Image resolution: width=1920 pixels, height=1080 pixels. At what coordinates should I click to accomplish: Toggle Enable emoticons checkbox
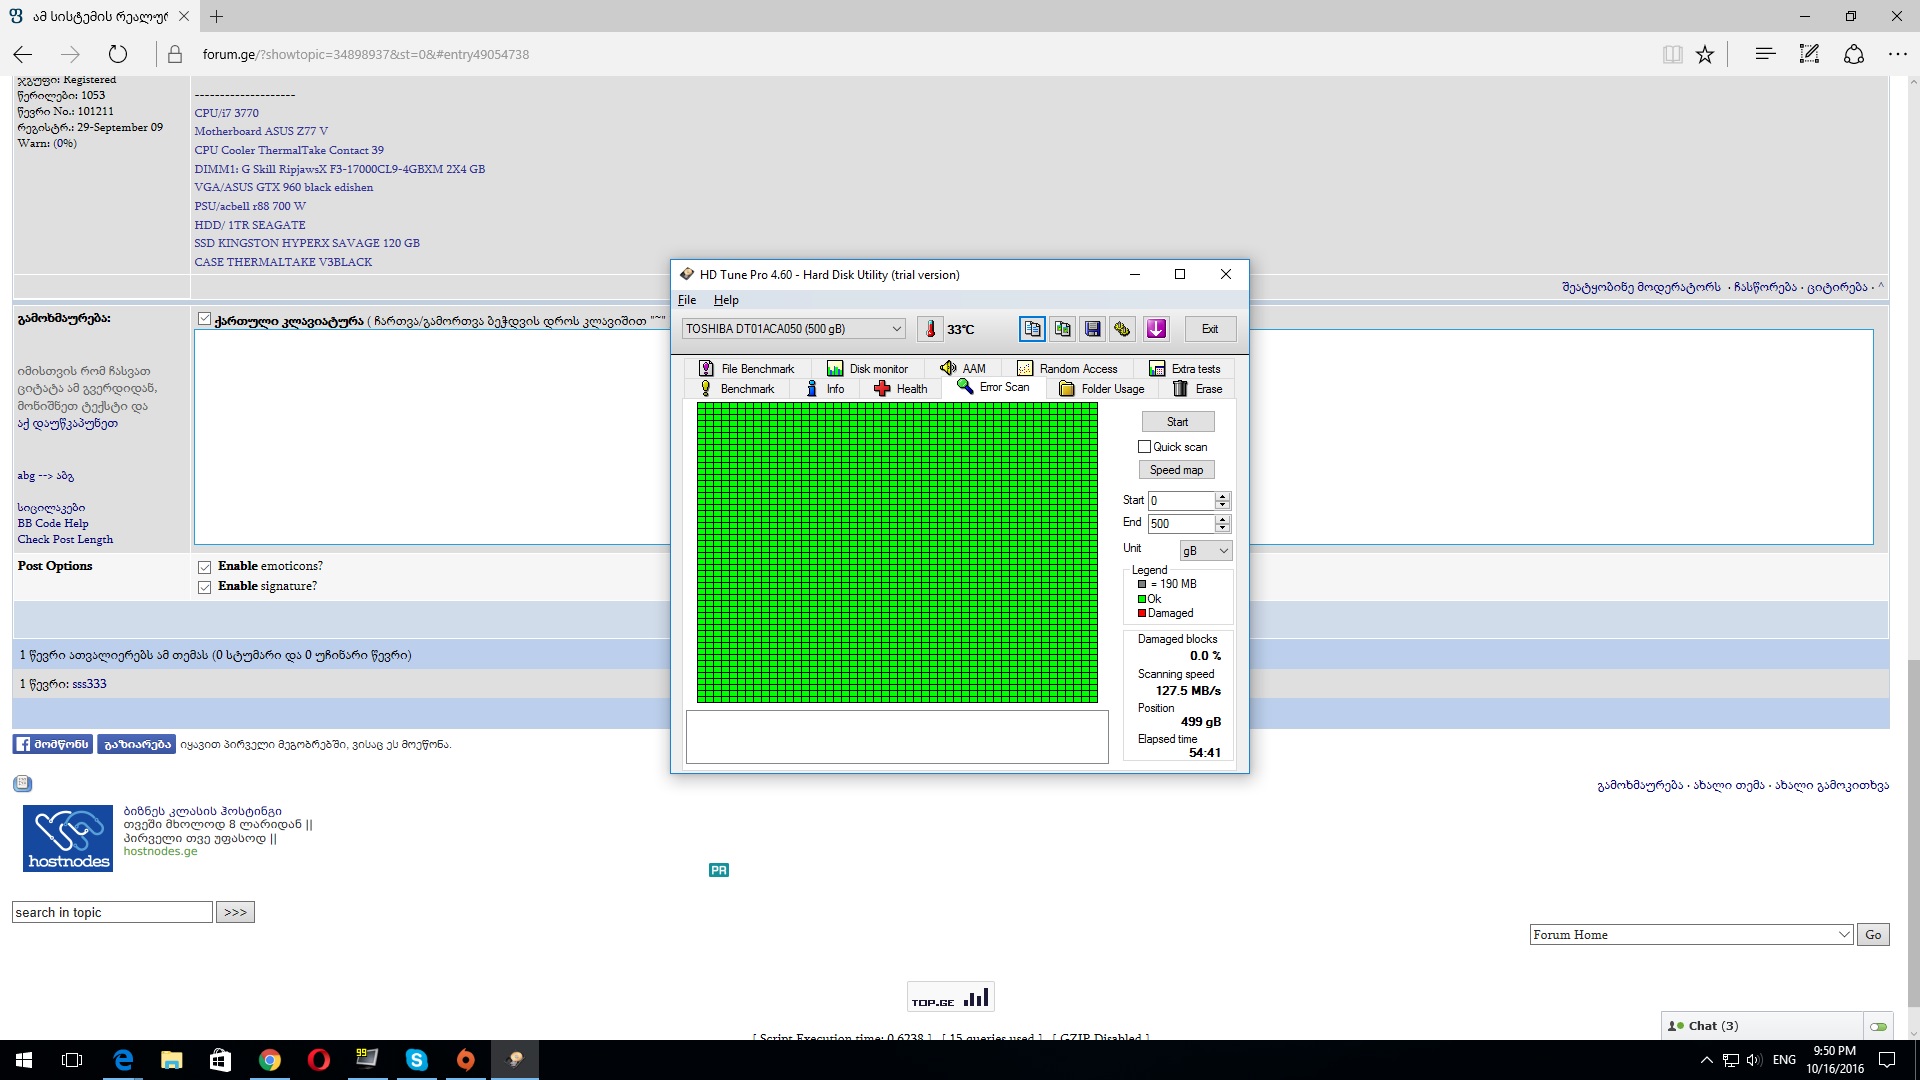204,567
